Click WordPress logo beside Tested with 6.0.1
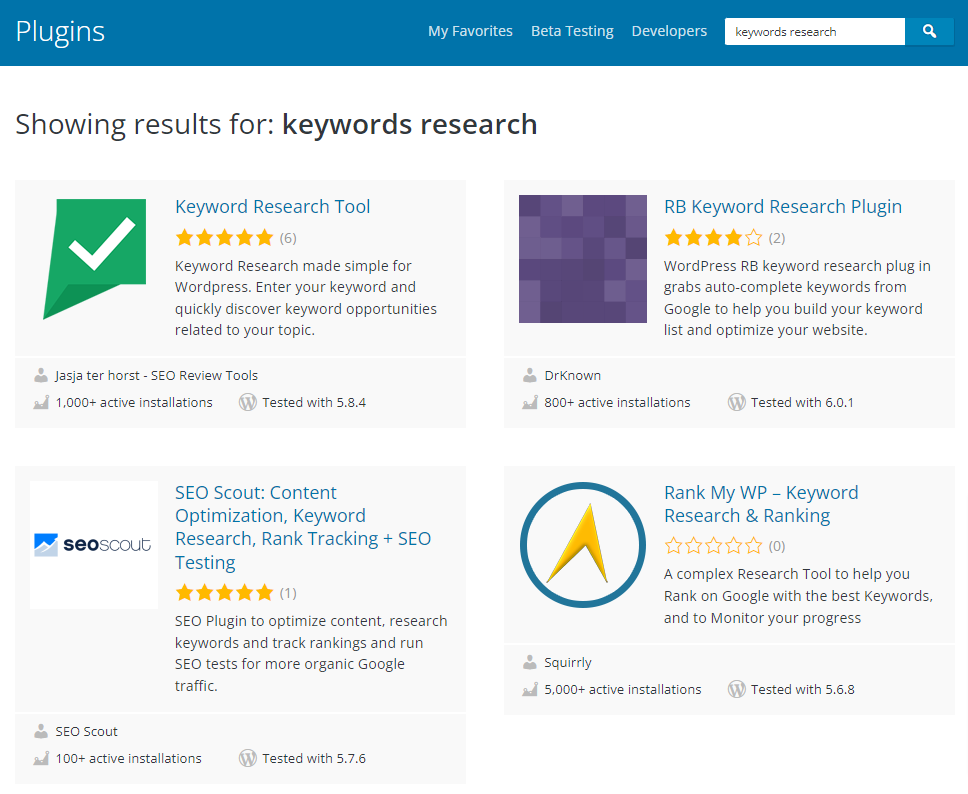The height and width of the screenshot is (794, 968). (736, 403)
